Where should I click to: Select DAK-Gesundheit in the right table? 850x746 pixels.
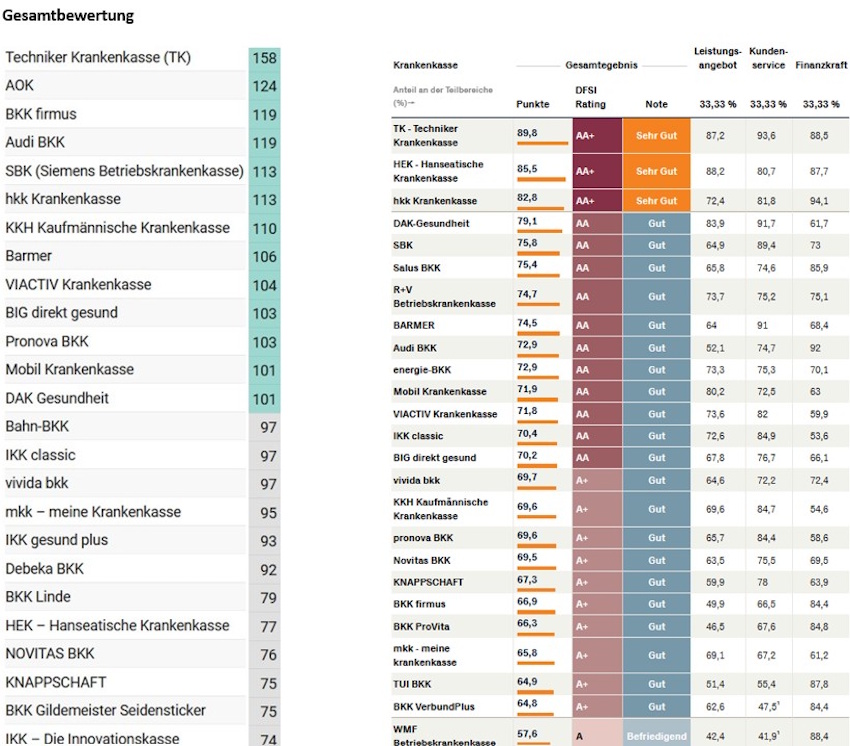point(431,223)
